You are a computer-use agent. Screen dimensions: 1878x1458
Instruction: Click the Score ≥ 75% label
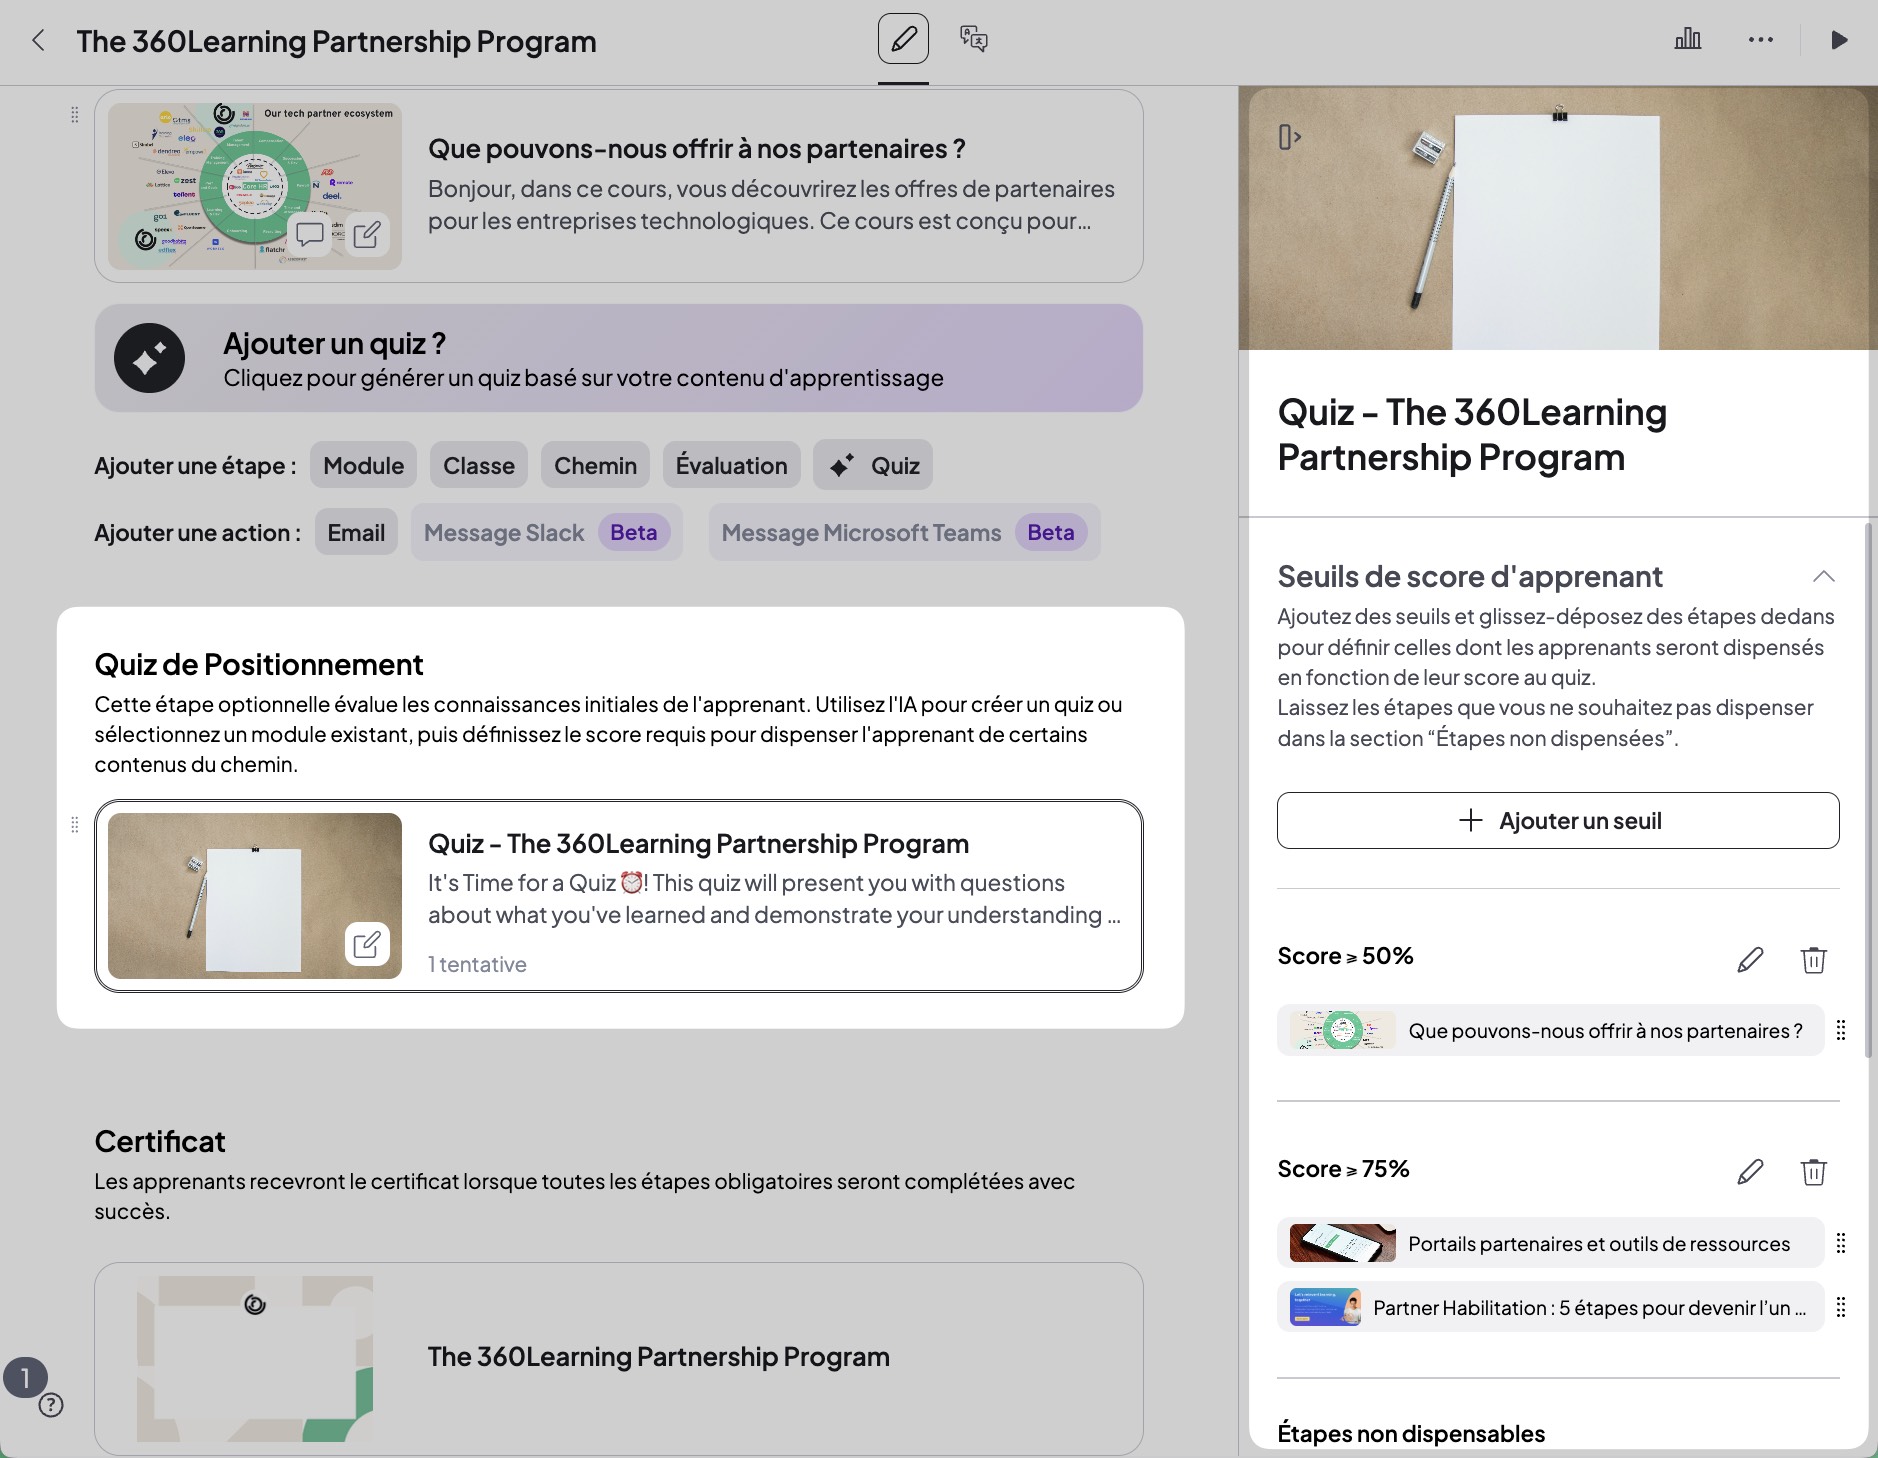[x=1343, y=1169]
